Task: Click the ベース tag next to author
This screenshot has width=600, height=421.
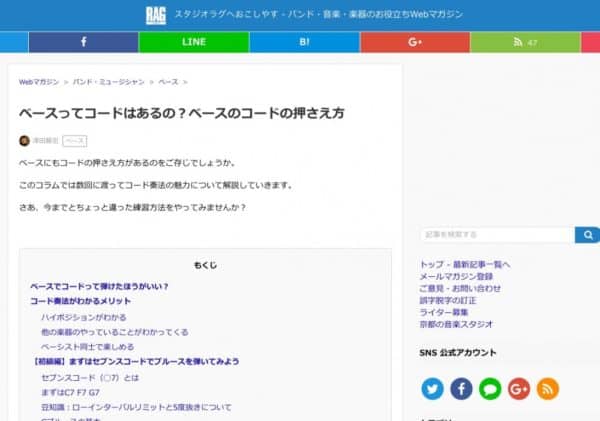Action: pyautogui.click(x=75, y=141)
